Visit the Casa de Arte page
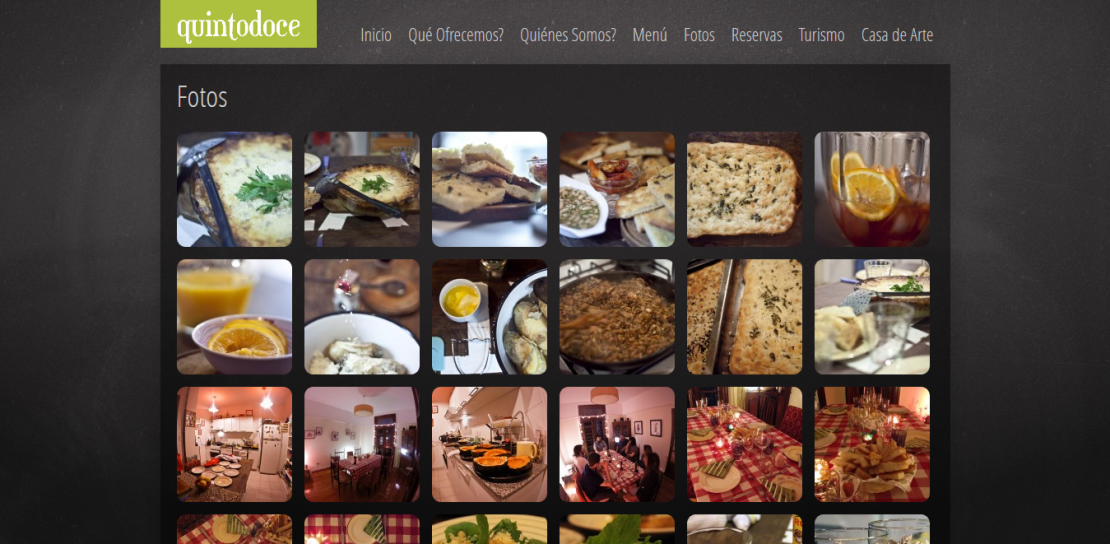The image size is (1110, 544). point(897,35)
